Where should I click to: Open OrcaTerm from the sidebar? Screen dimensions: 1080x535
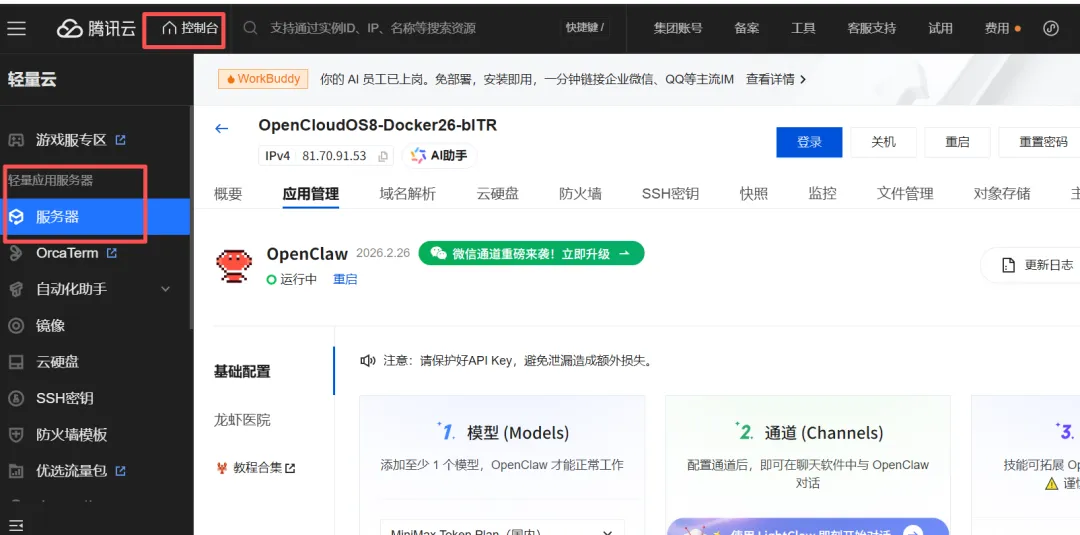click(67, 253)
